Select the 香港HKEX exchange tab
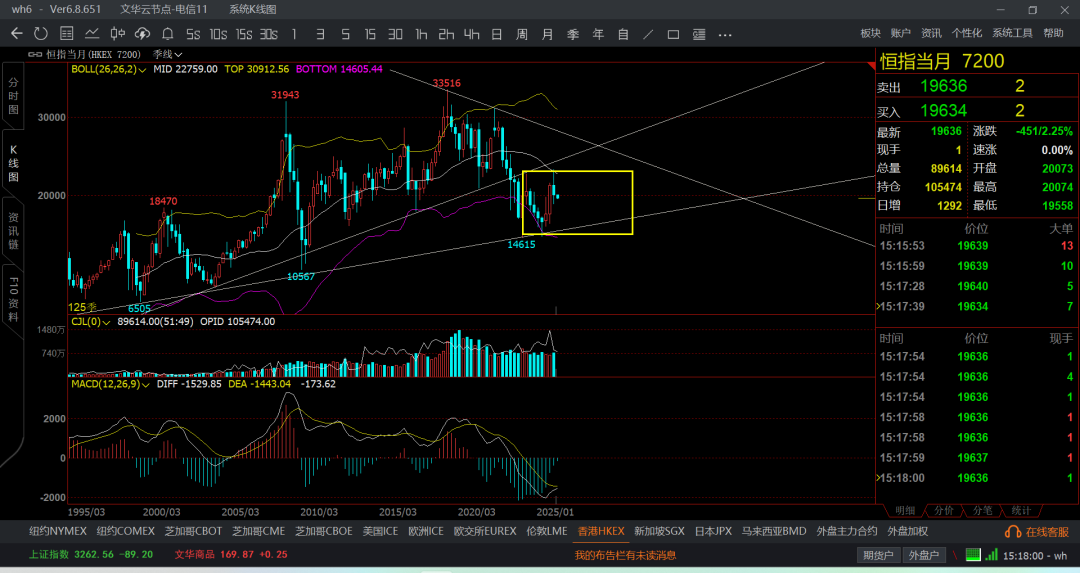 601,531
